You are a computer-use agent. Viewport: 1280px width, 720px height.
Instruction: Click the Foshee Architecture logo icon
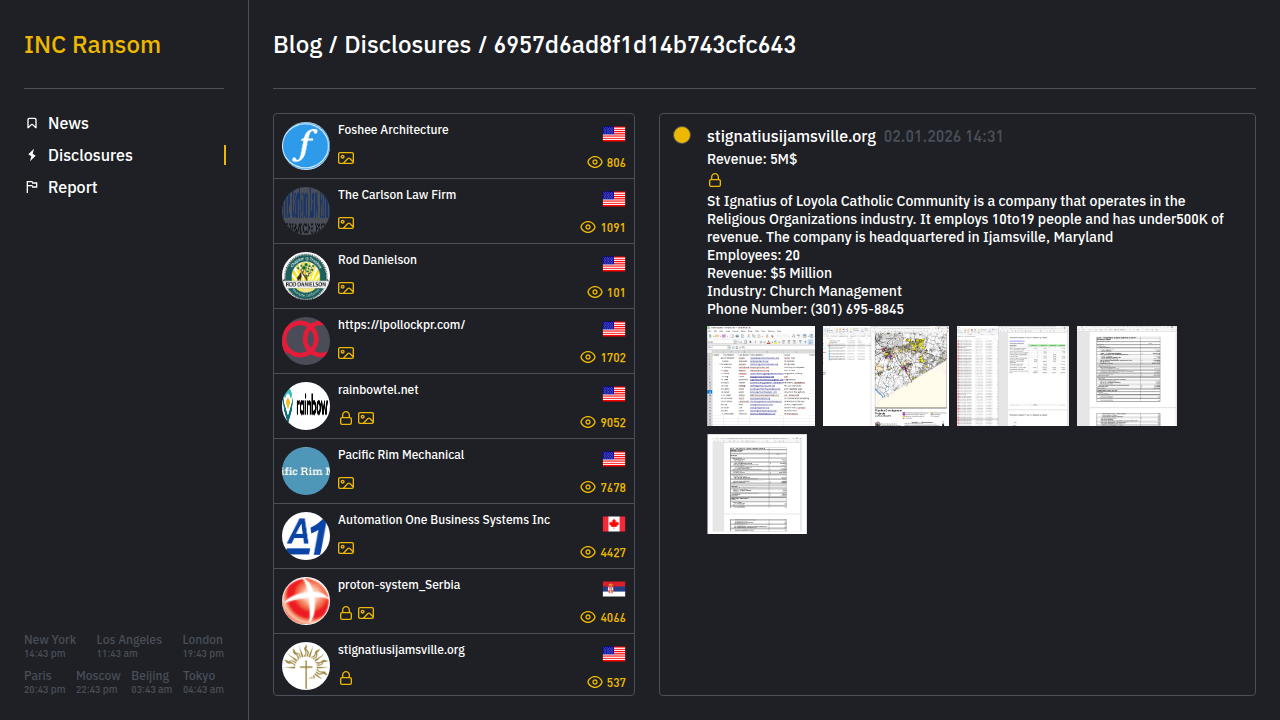[306, 146]
